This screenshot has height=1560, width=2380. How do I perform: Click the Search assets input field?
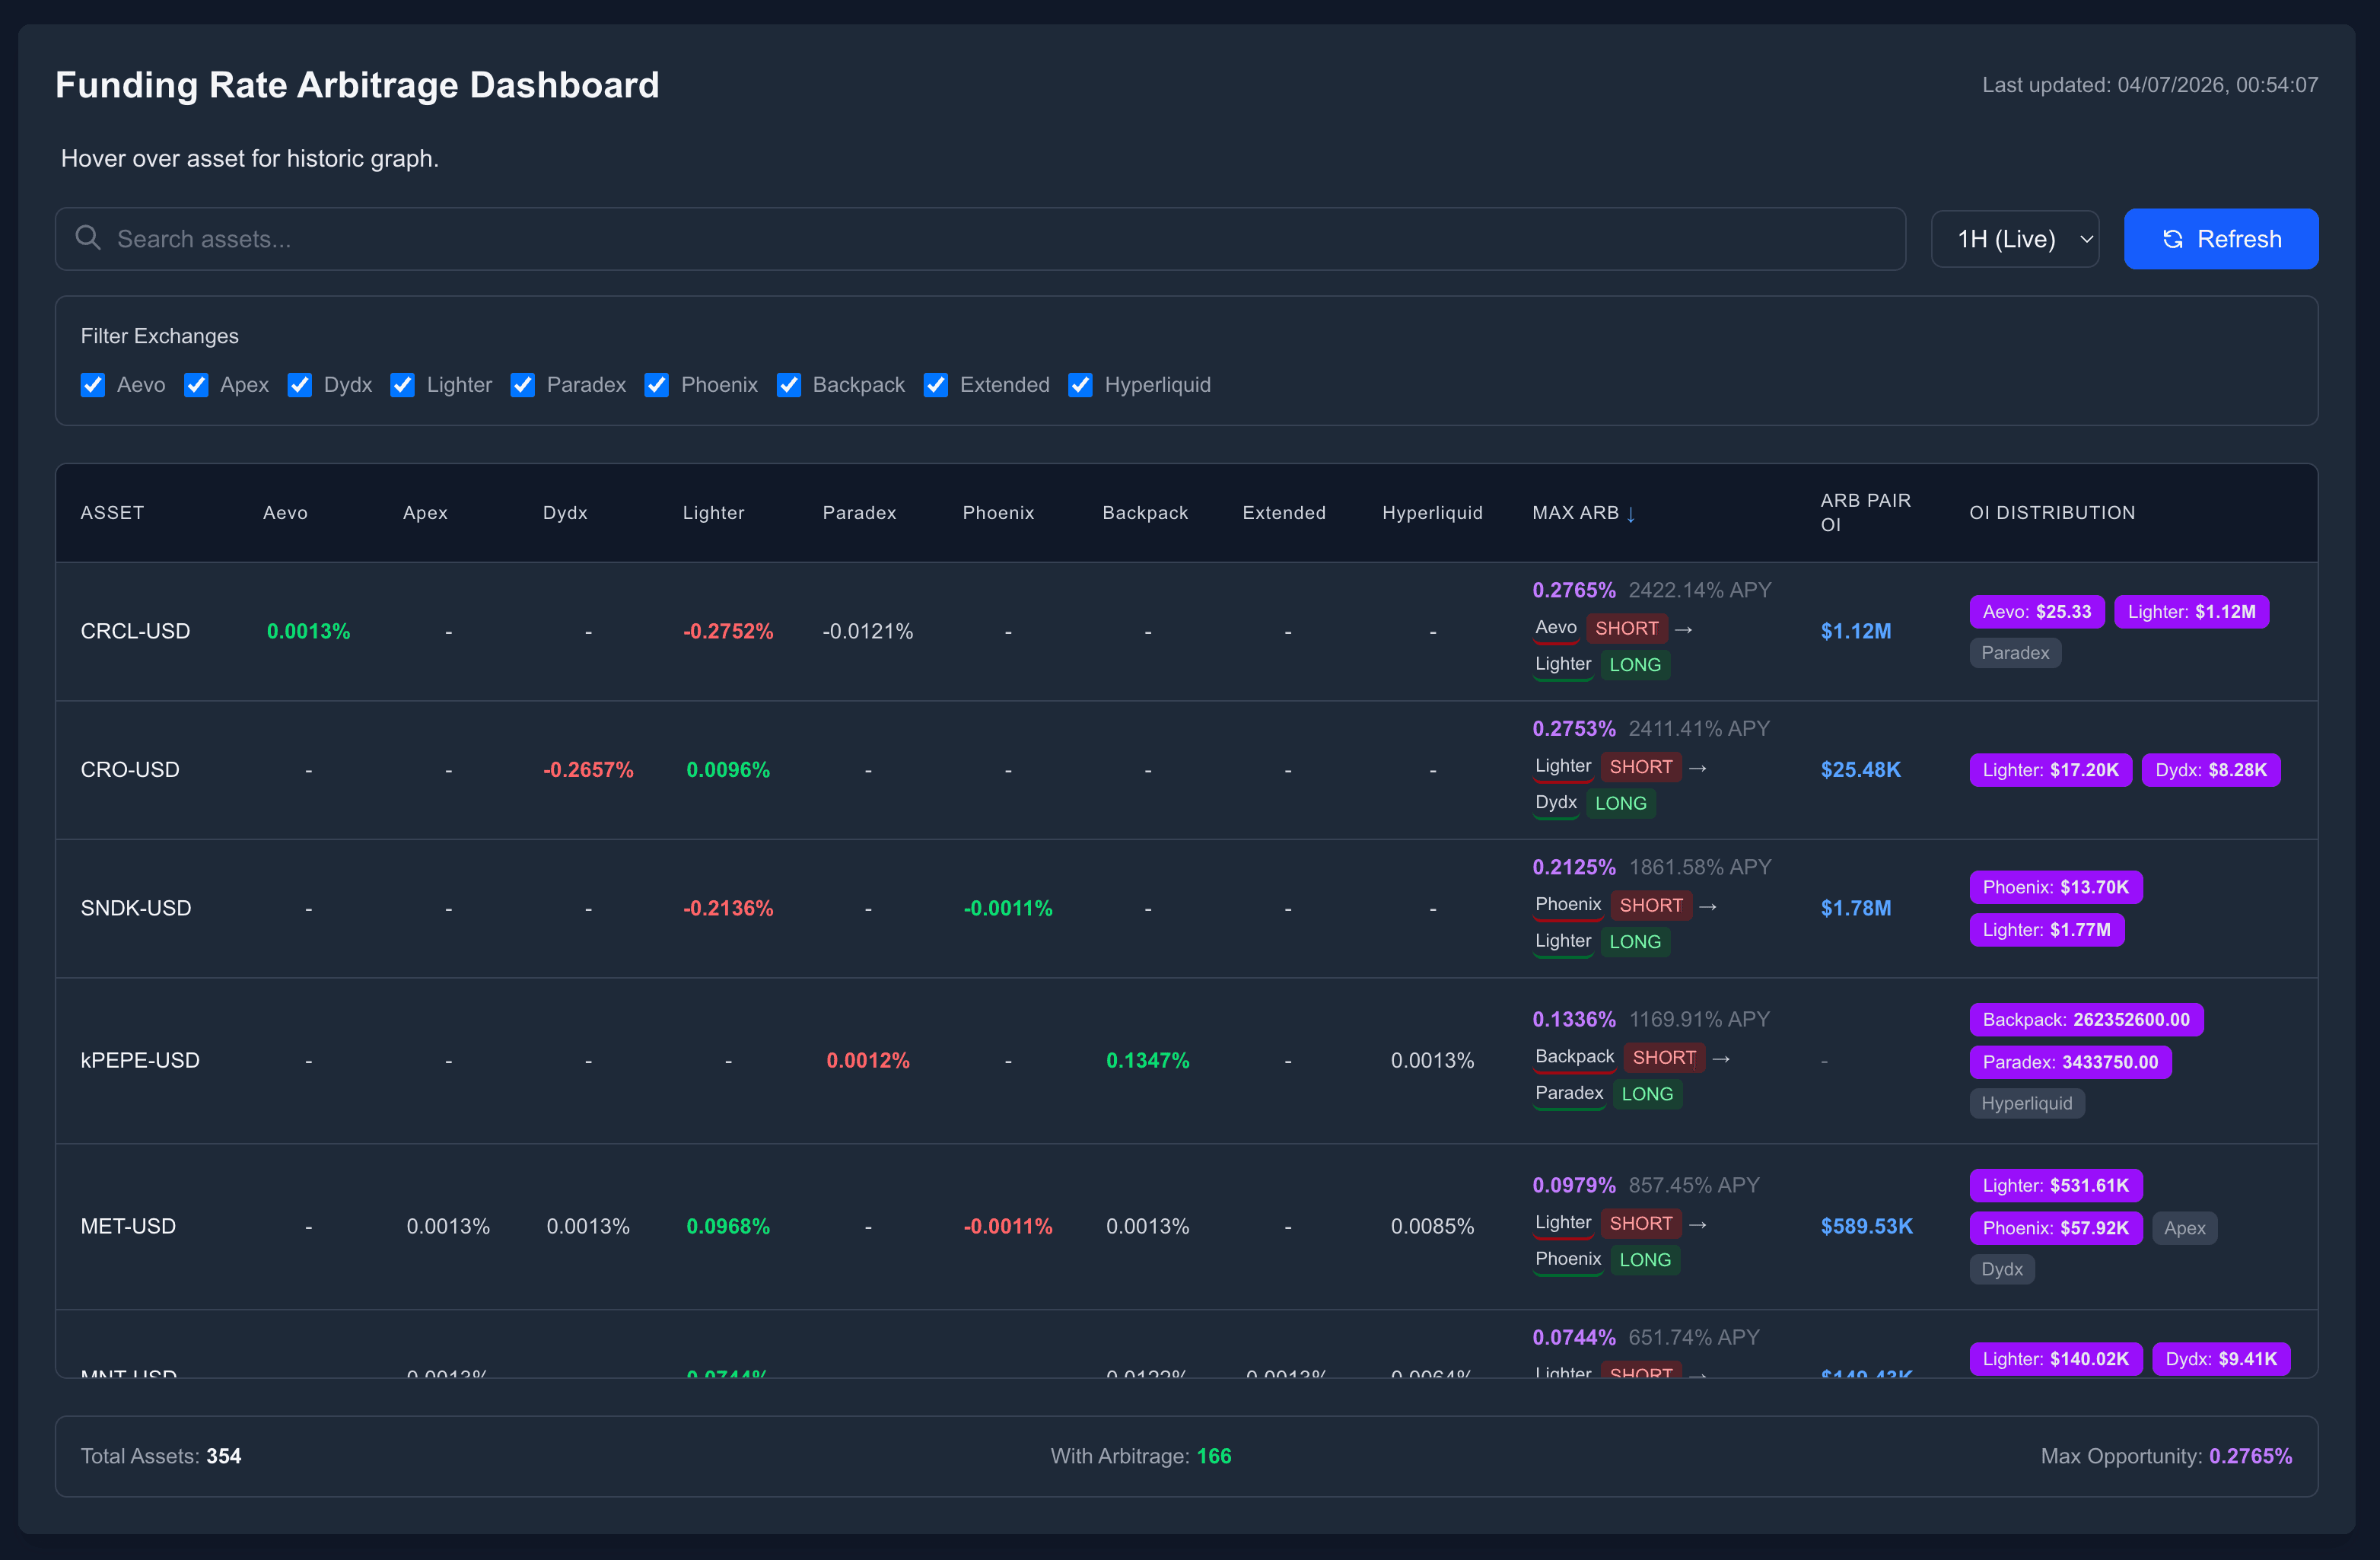(980, 239)
